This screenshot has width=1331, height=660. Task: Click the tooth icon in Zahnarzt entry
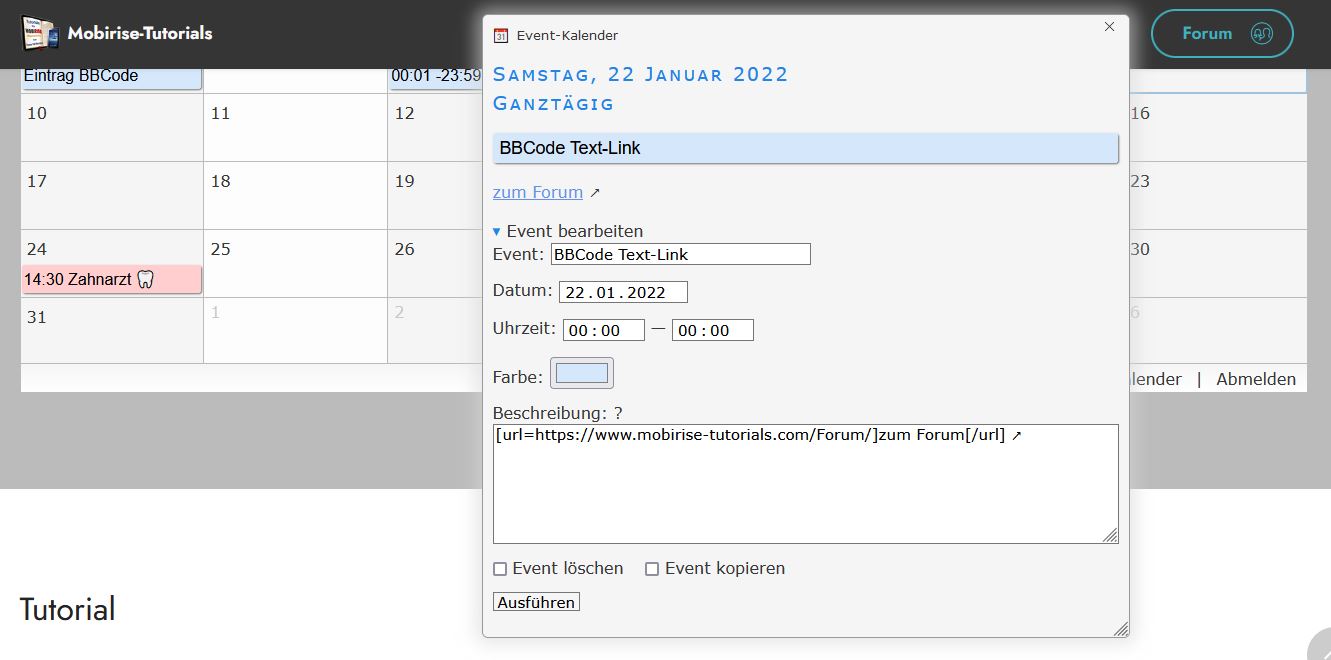[145, 280]
